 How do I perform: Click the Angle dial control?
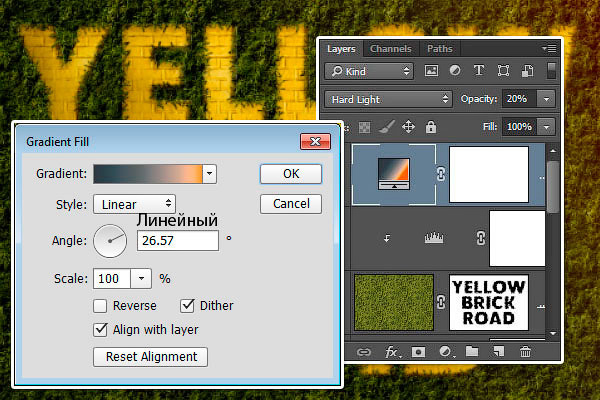pyautogui.click(x=110, y=241)
